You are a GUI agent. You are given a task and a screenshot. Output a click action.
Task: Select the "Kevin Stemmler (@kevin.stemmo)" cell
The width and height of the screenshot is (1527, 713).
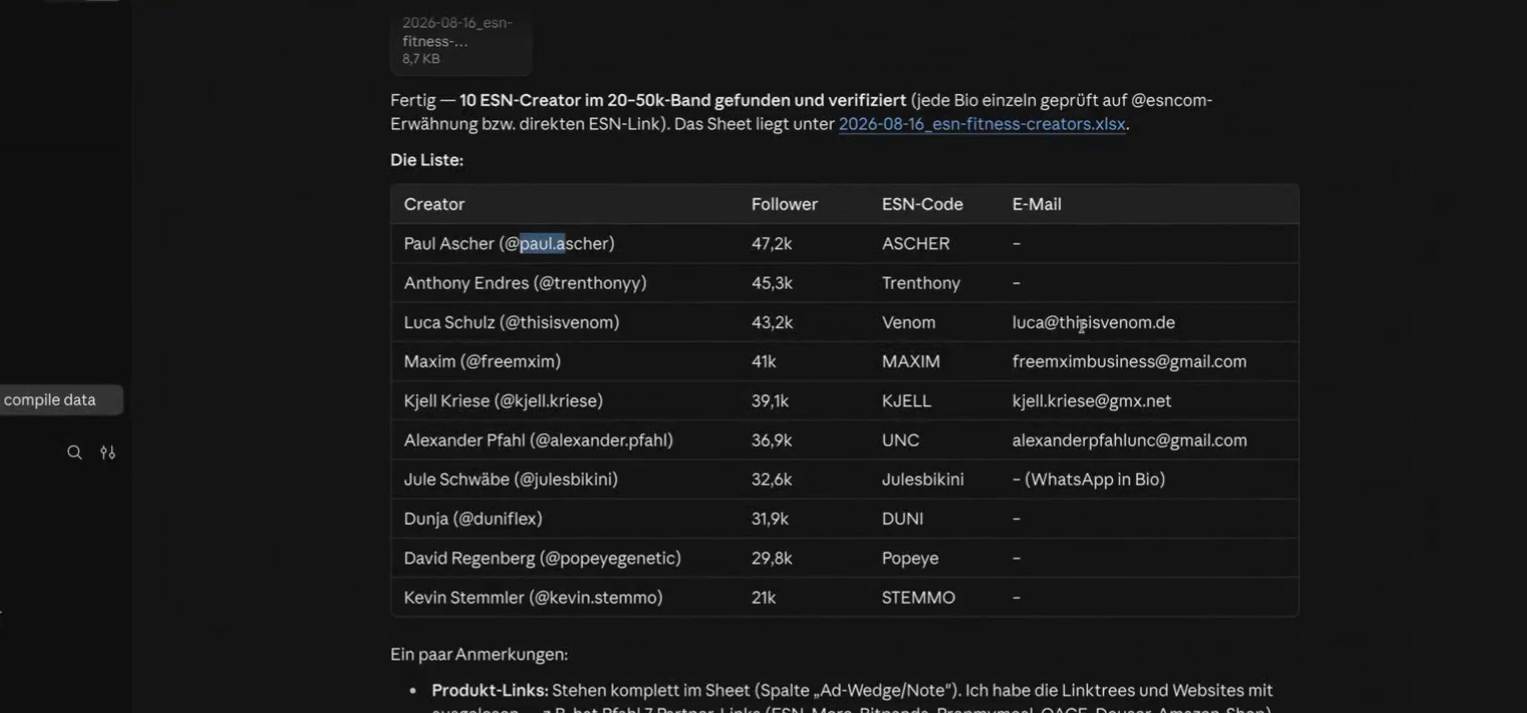533,597
